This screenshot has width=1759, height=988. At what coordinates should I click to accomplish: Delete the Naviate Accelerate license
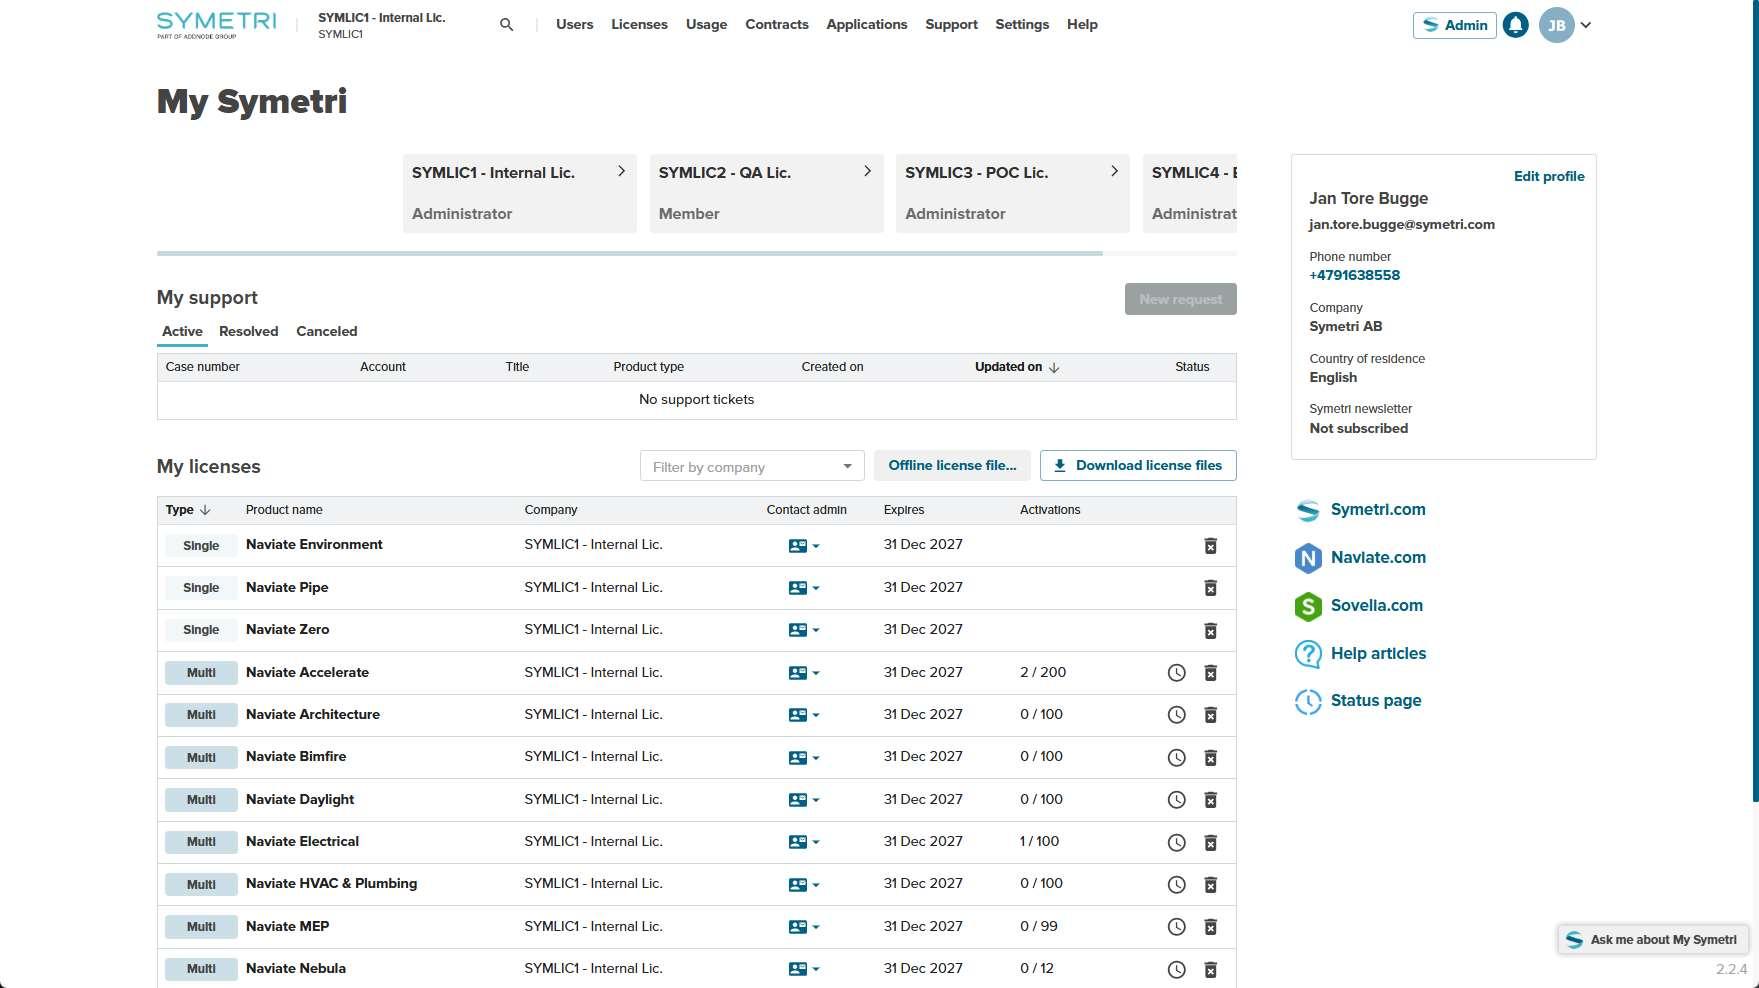coord(1210,673)
